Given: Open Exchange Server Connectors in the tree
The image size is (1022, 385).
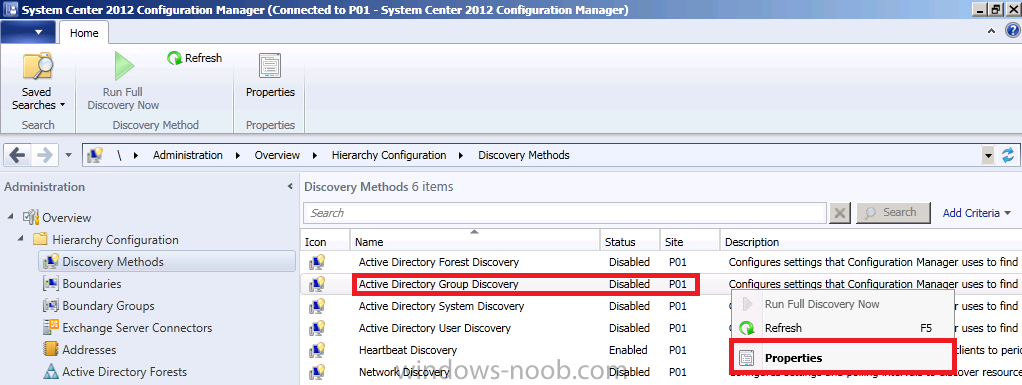Looking at the screenshot, I should pyautogui.click(x=137, y=328).
